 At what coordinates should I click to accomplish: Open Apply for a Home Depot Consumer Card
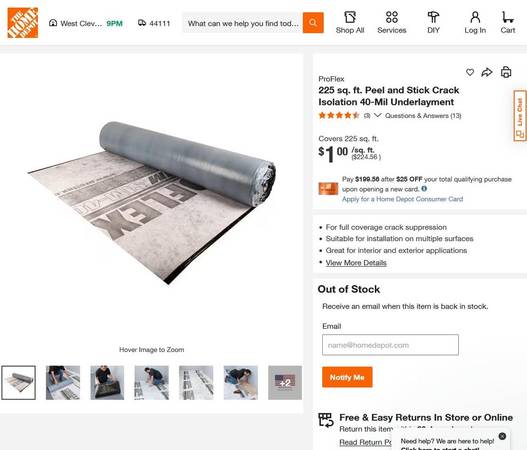pos(402,199)
